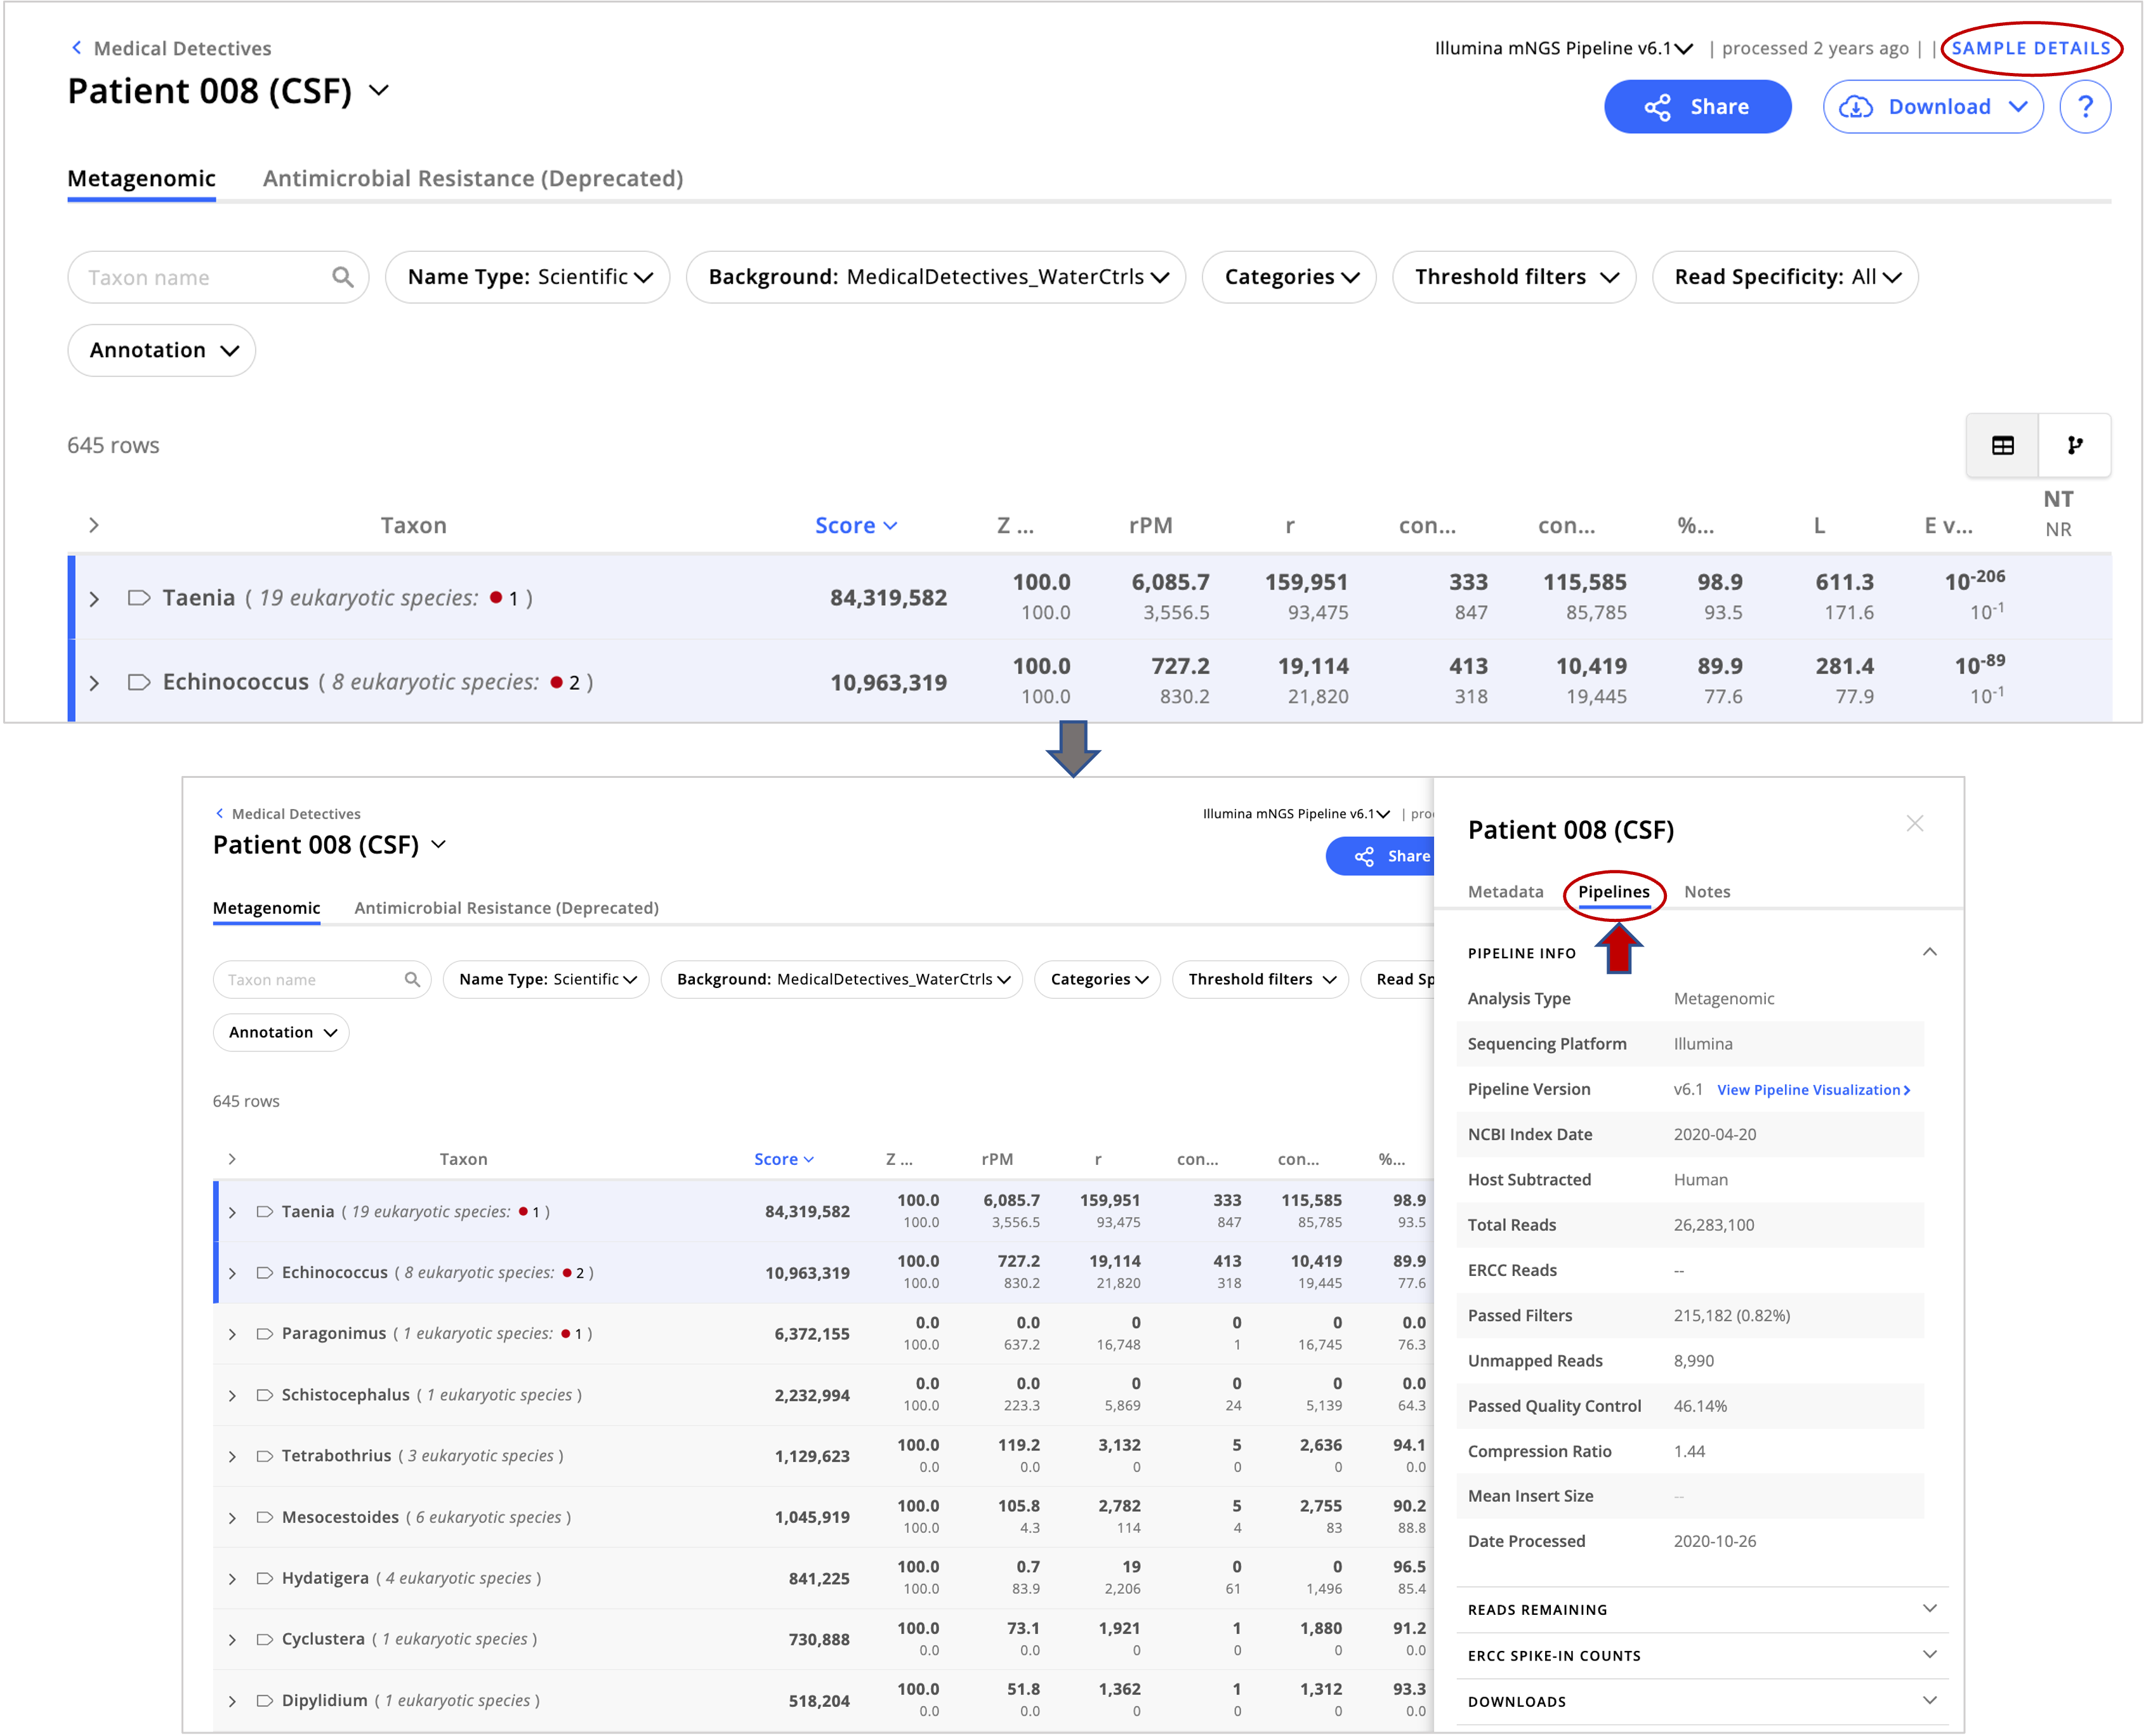The height and width of the screenshot is (1736, 2146).
Task: Select the Notes tab in details panel
Action: [1707, 891]
